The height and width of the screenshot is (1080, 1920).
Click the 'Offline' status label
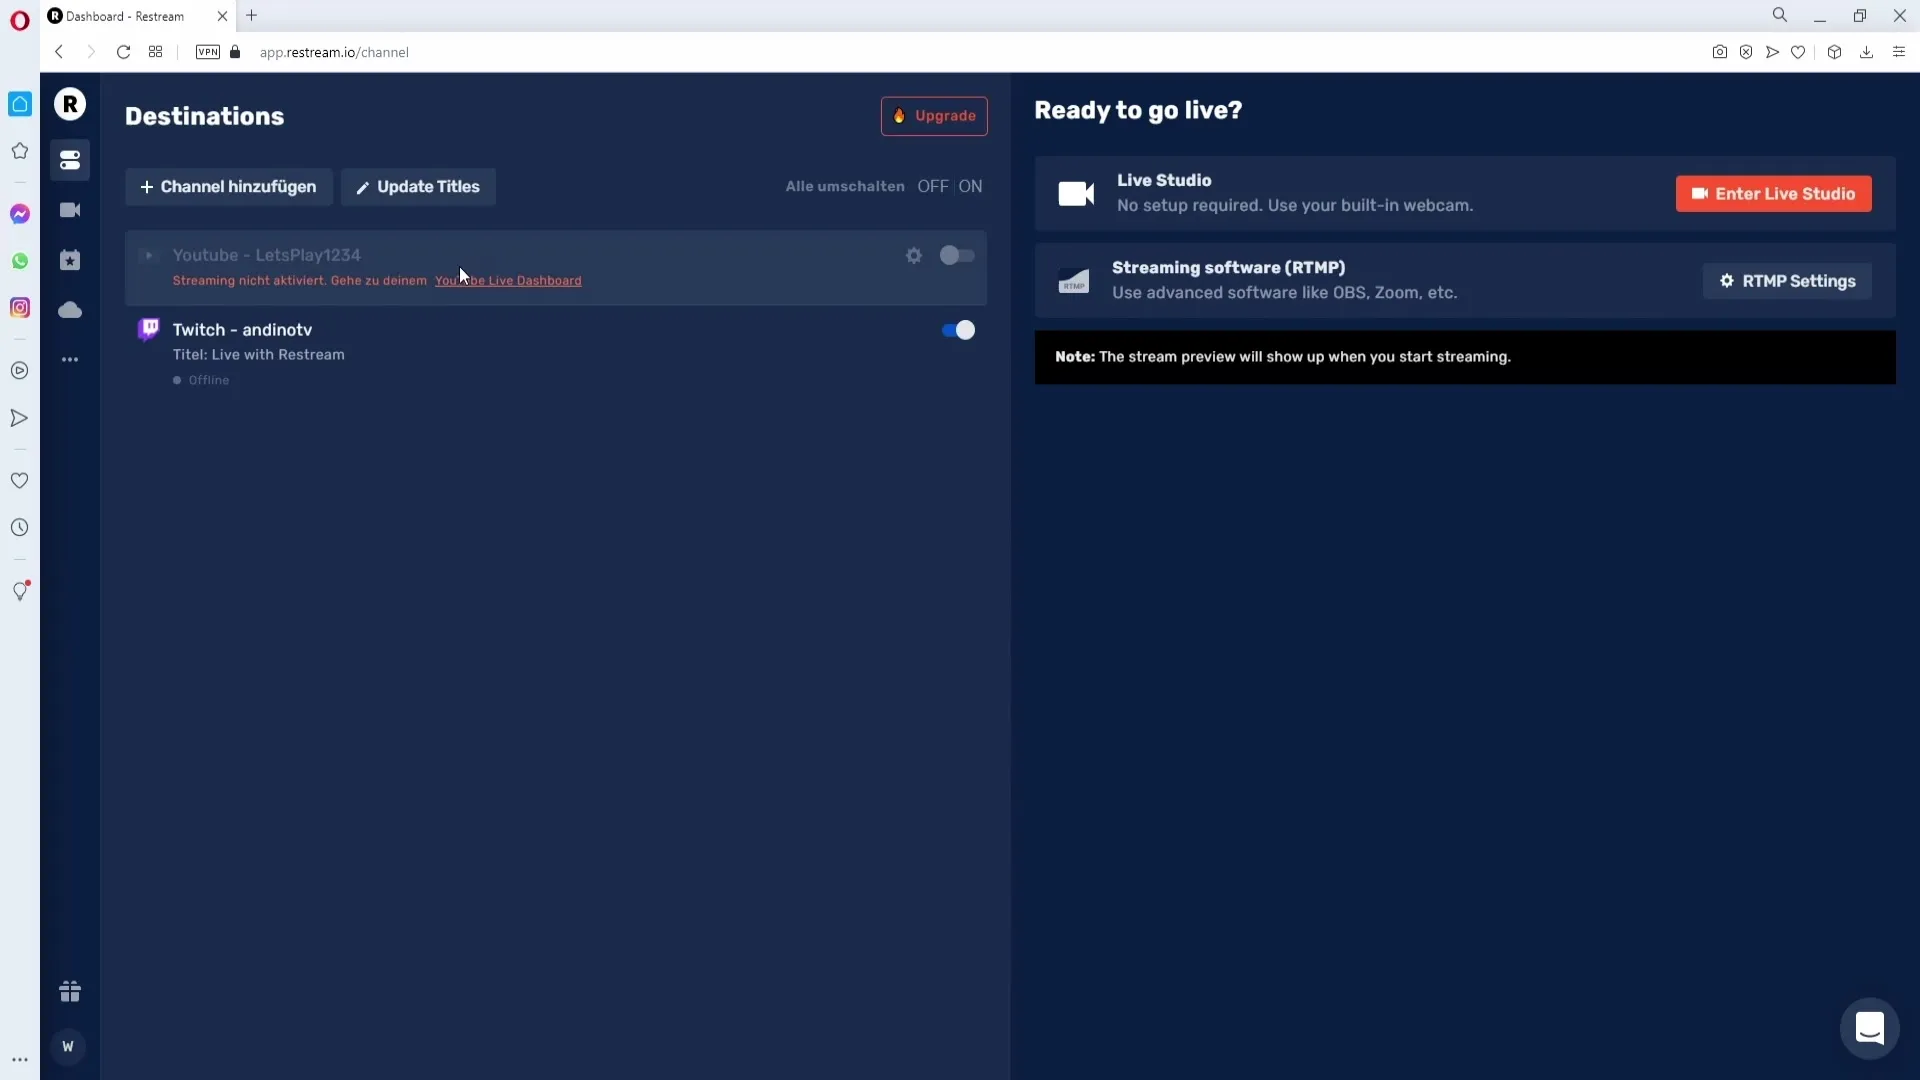[209, 380]
